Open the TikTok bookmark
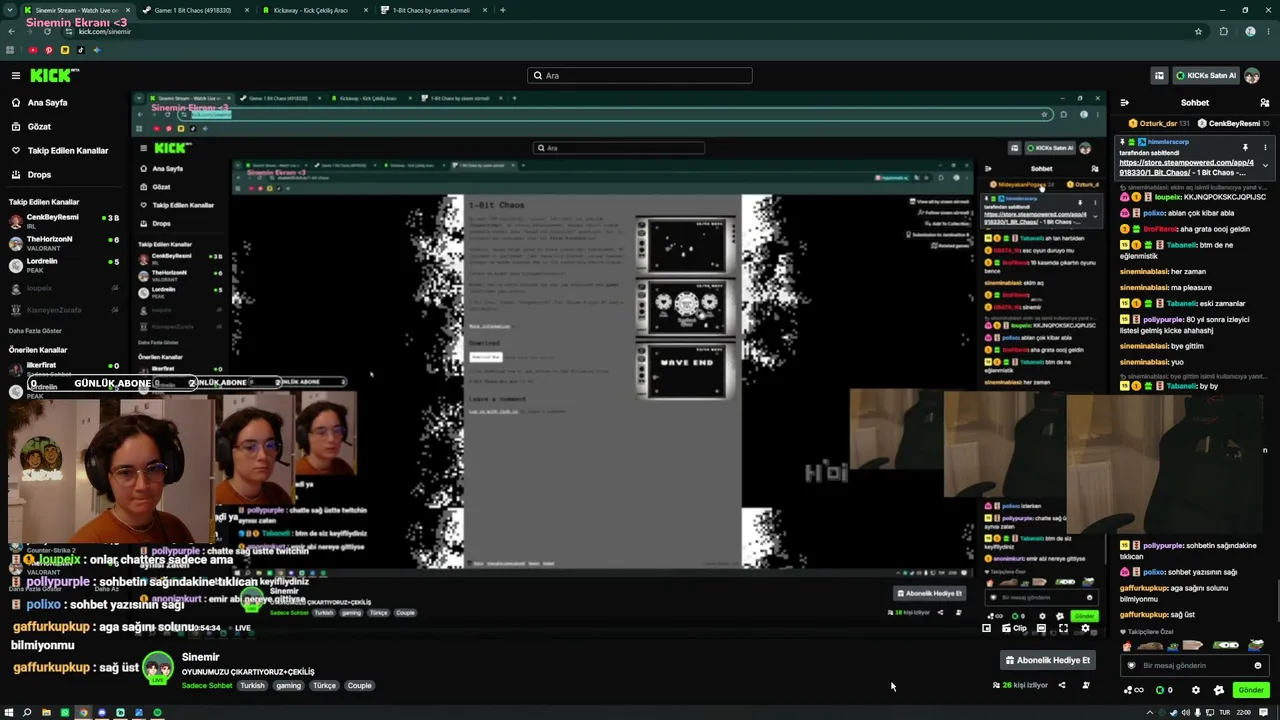This screenshot has height=720, width=1280. pyautogui.click(x=81, y=50)
